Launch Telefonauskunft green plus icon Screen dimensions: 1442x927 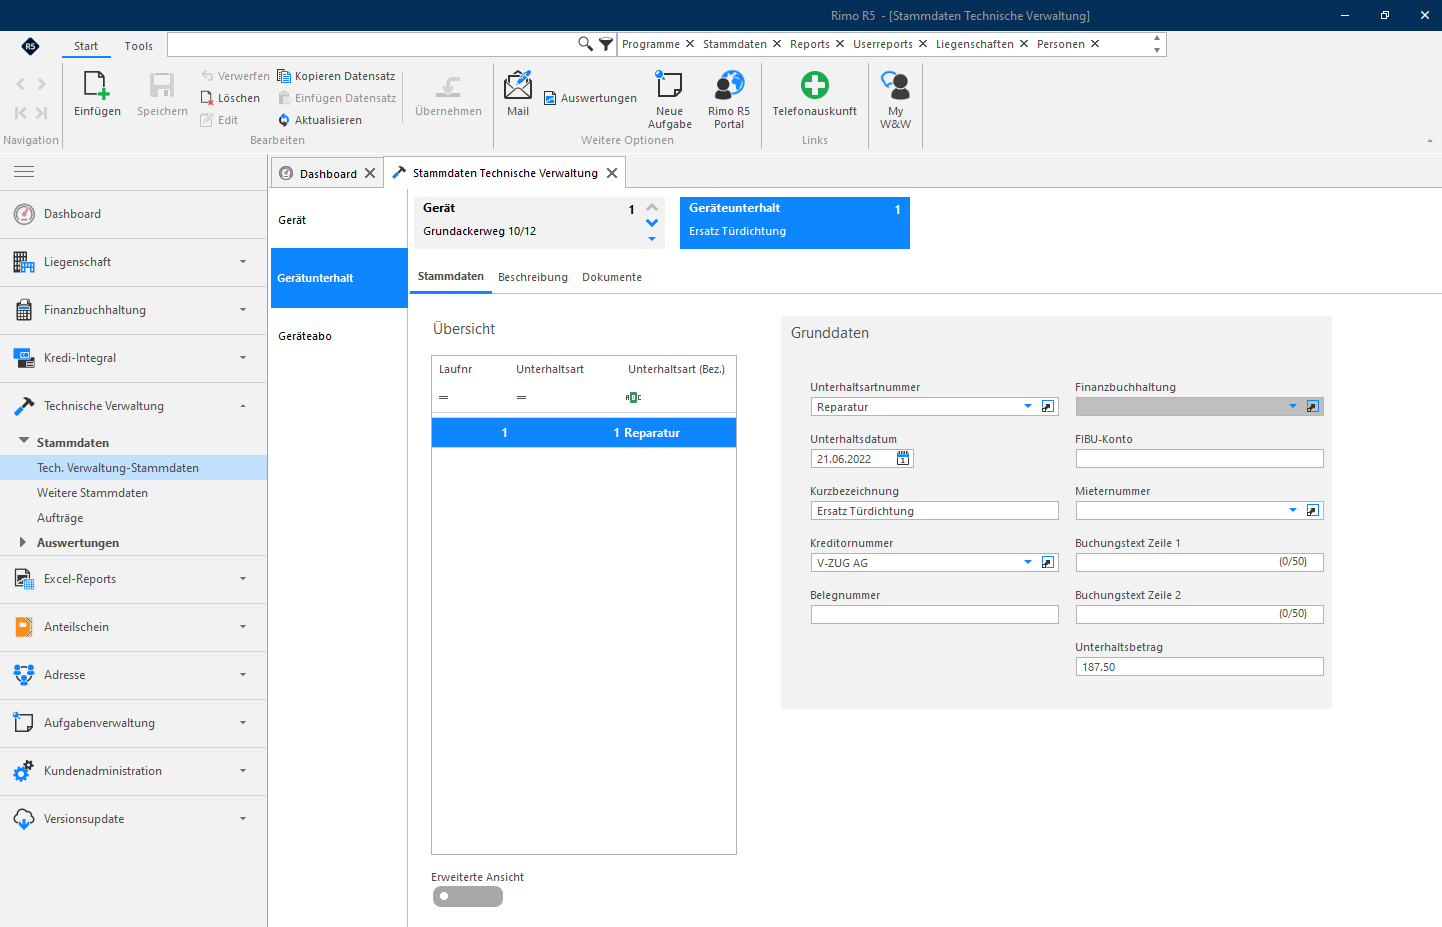coord(815,85)
